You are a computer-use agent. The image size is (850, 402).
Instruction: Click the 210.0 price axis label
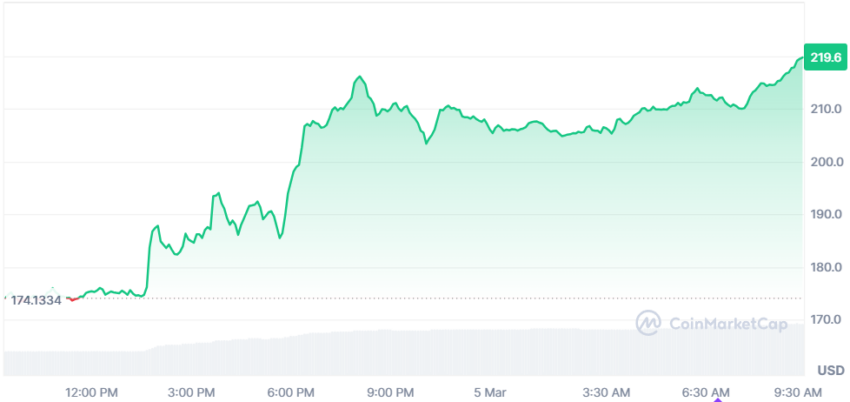pyautogui.click(x=827, y=109)
